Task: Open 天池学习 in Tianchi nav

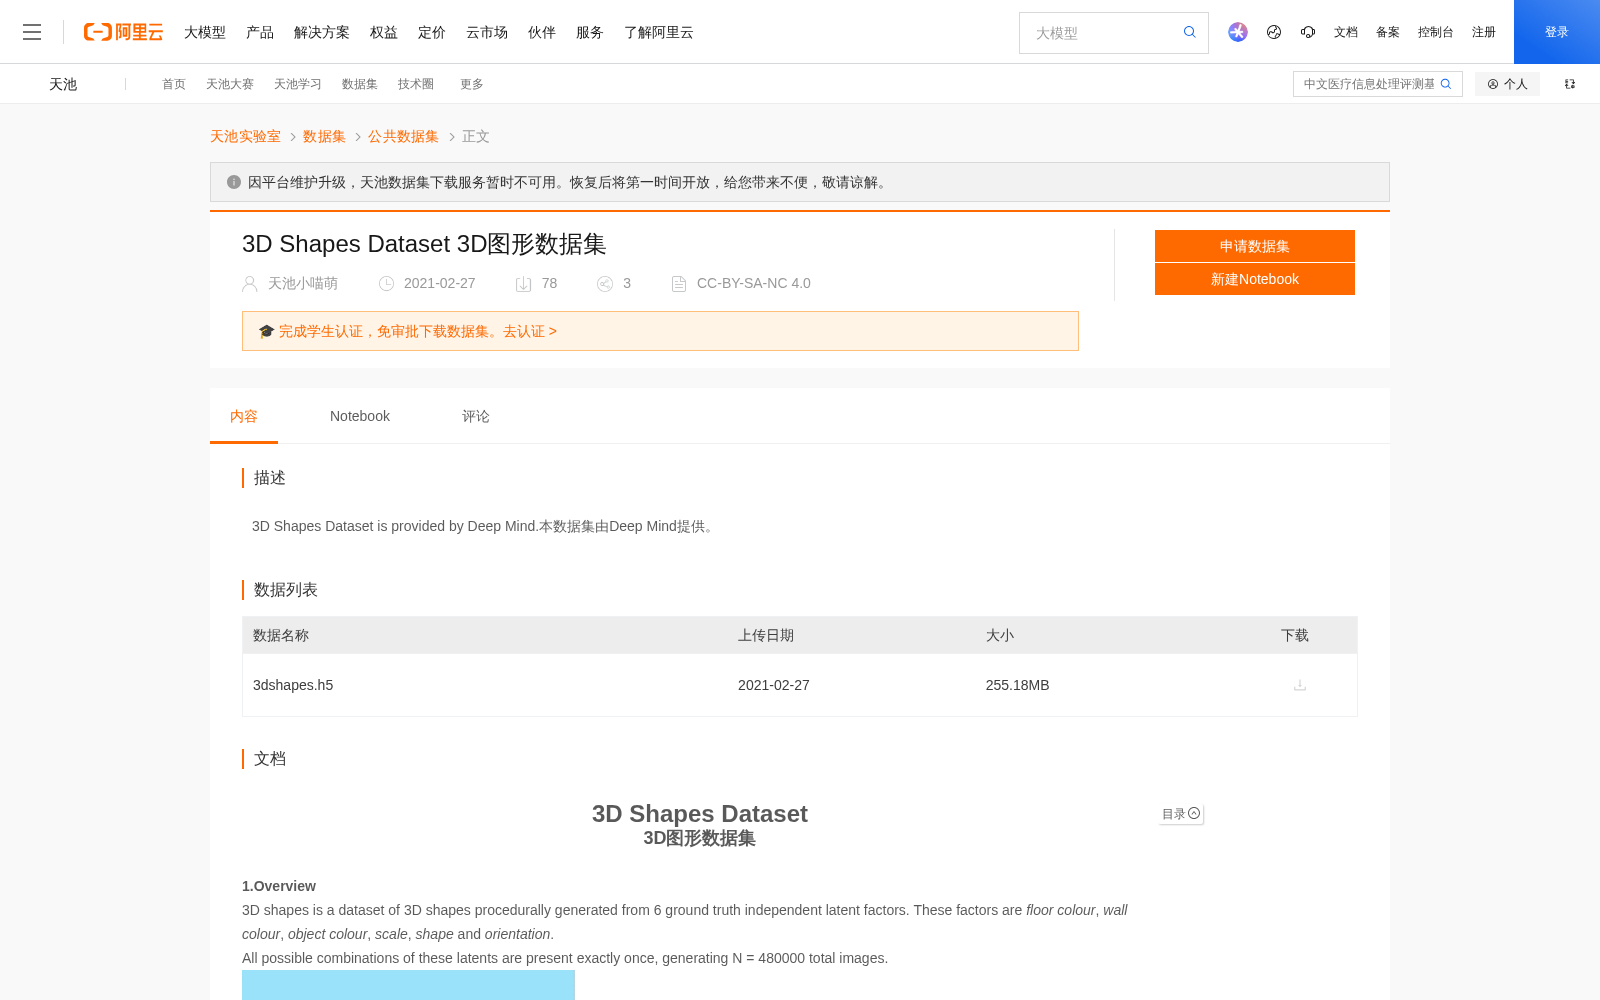Action: (x=298, y=84)
